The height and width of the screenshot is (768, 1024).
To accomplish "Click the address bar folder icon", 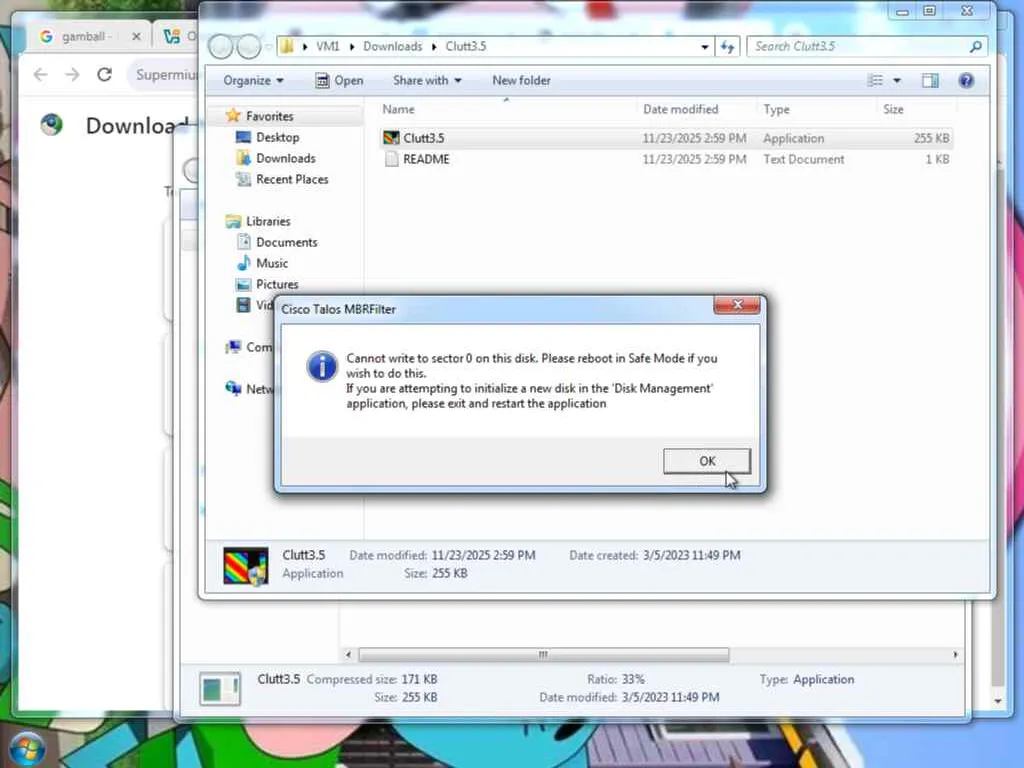I will click(x=287, y=46).
